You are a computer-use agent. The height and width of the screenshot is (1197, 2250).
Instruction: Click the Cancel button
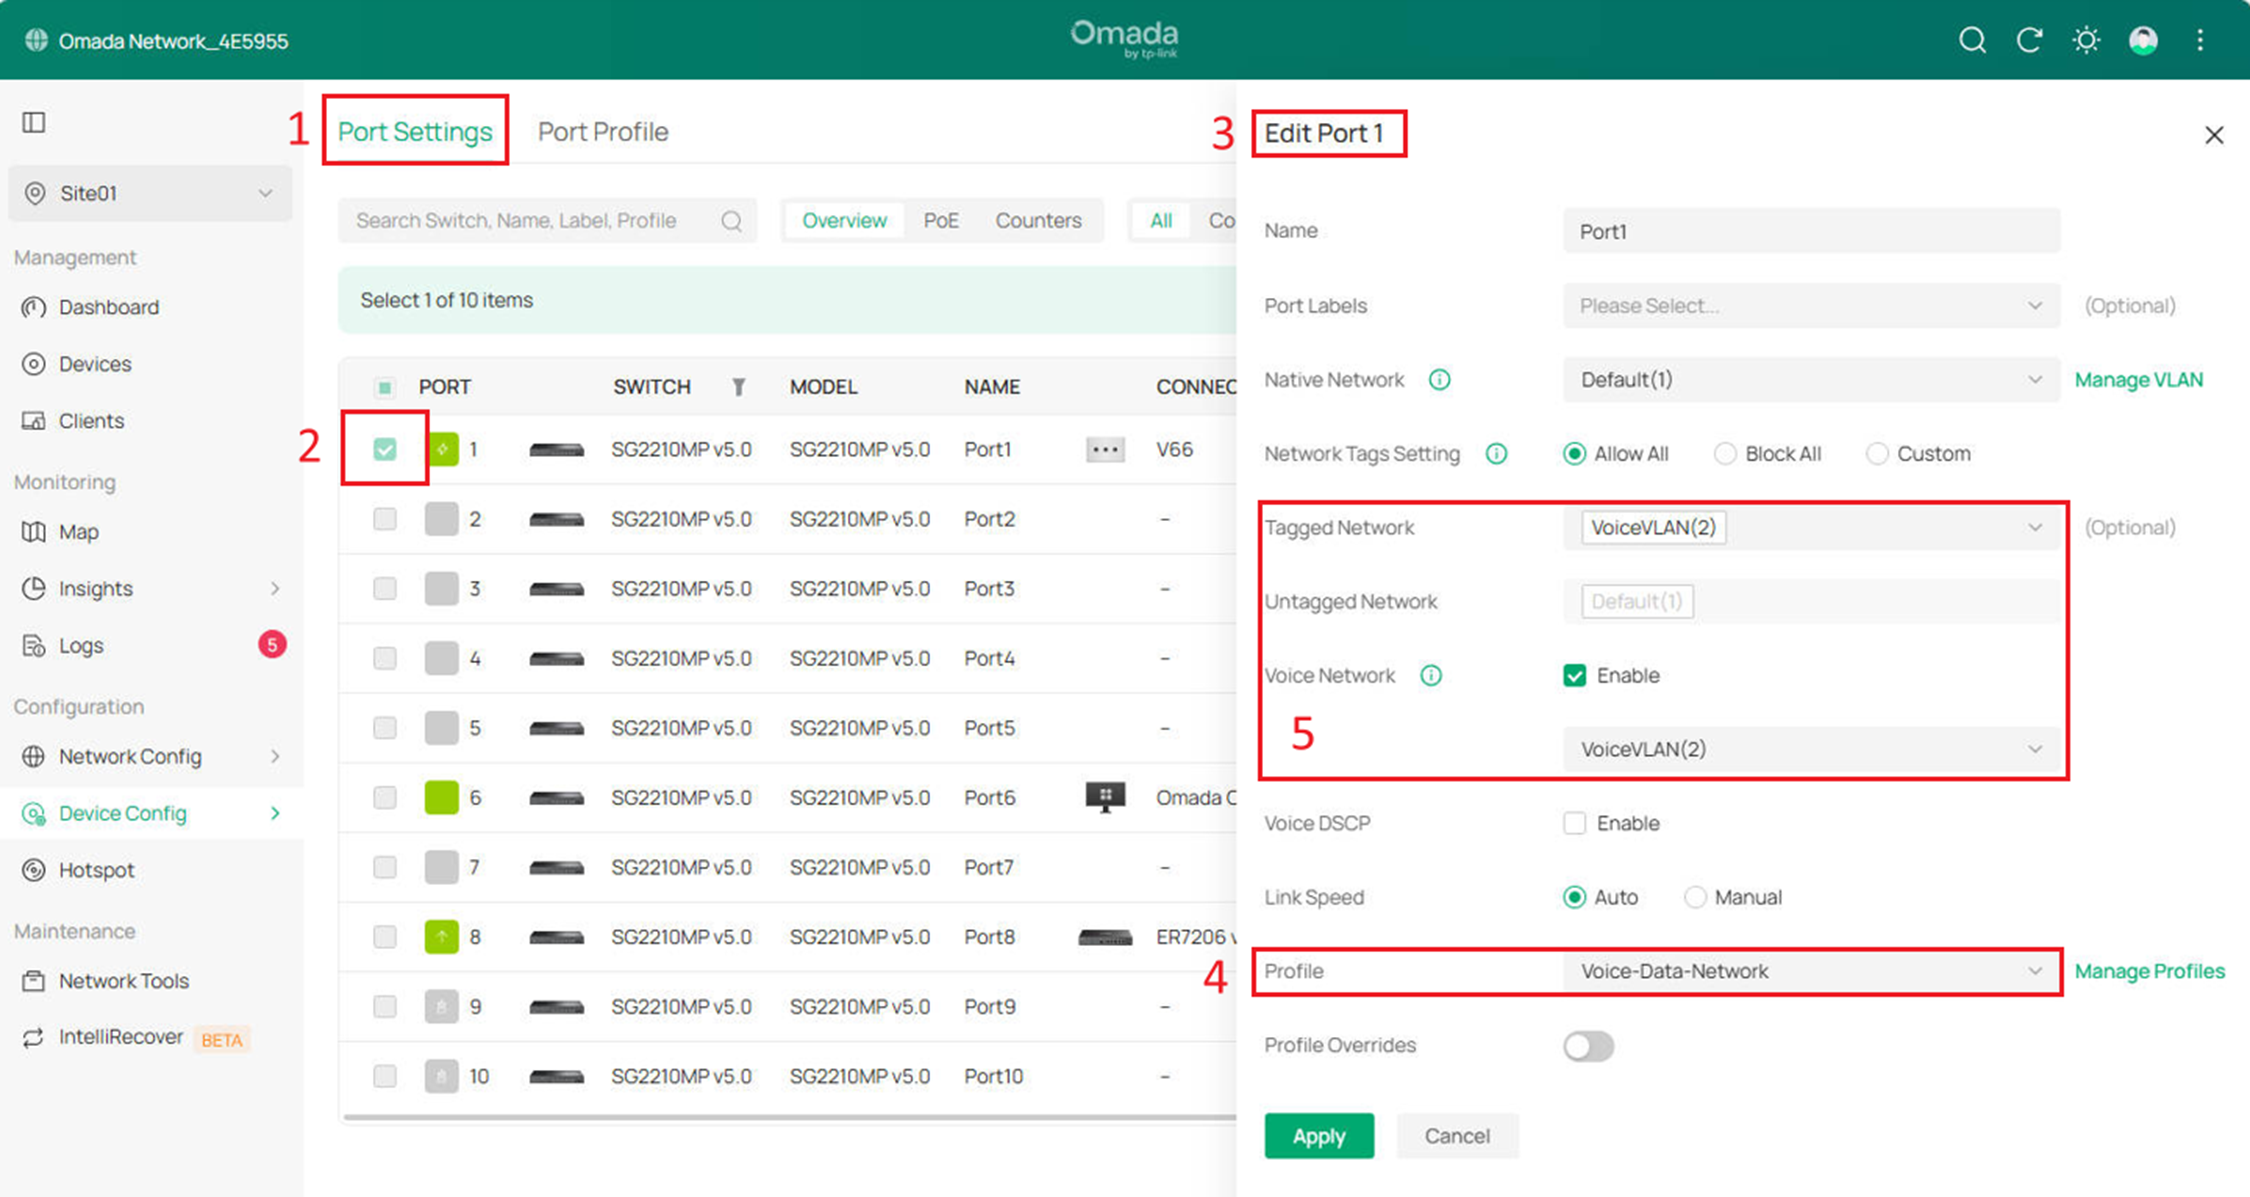1457,1136
